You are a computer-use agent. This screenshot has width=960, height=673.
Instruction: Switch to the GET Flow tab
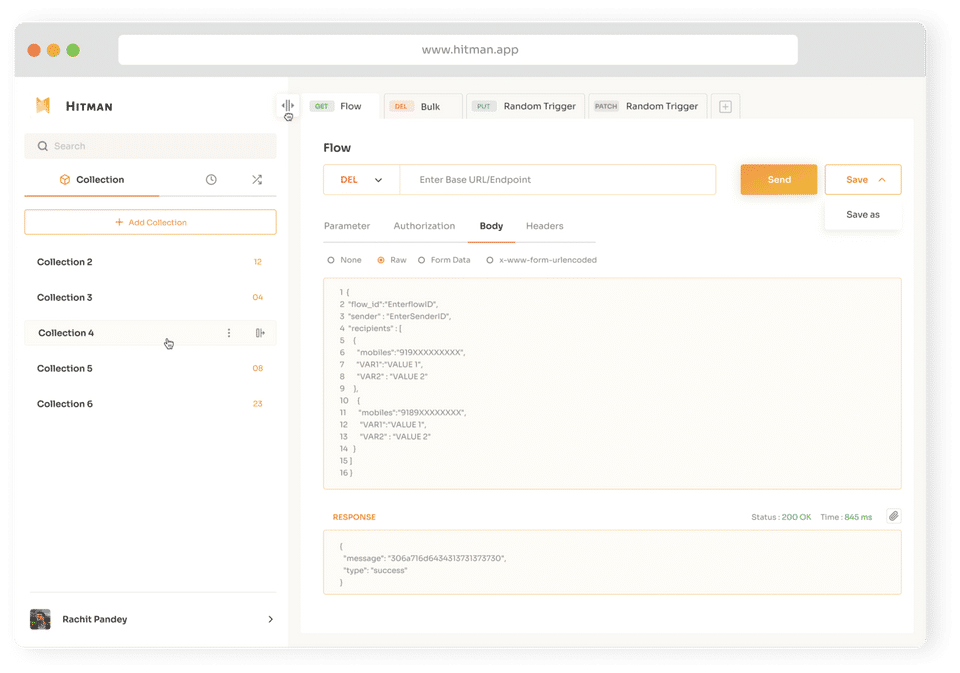(x=339, y=106)
